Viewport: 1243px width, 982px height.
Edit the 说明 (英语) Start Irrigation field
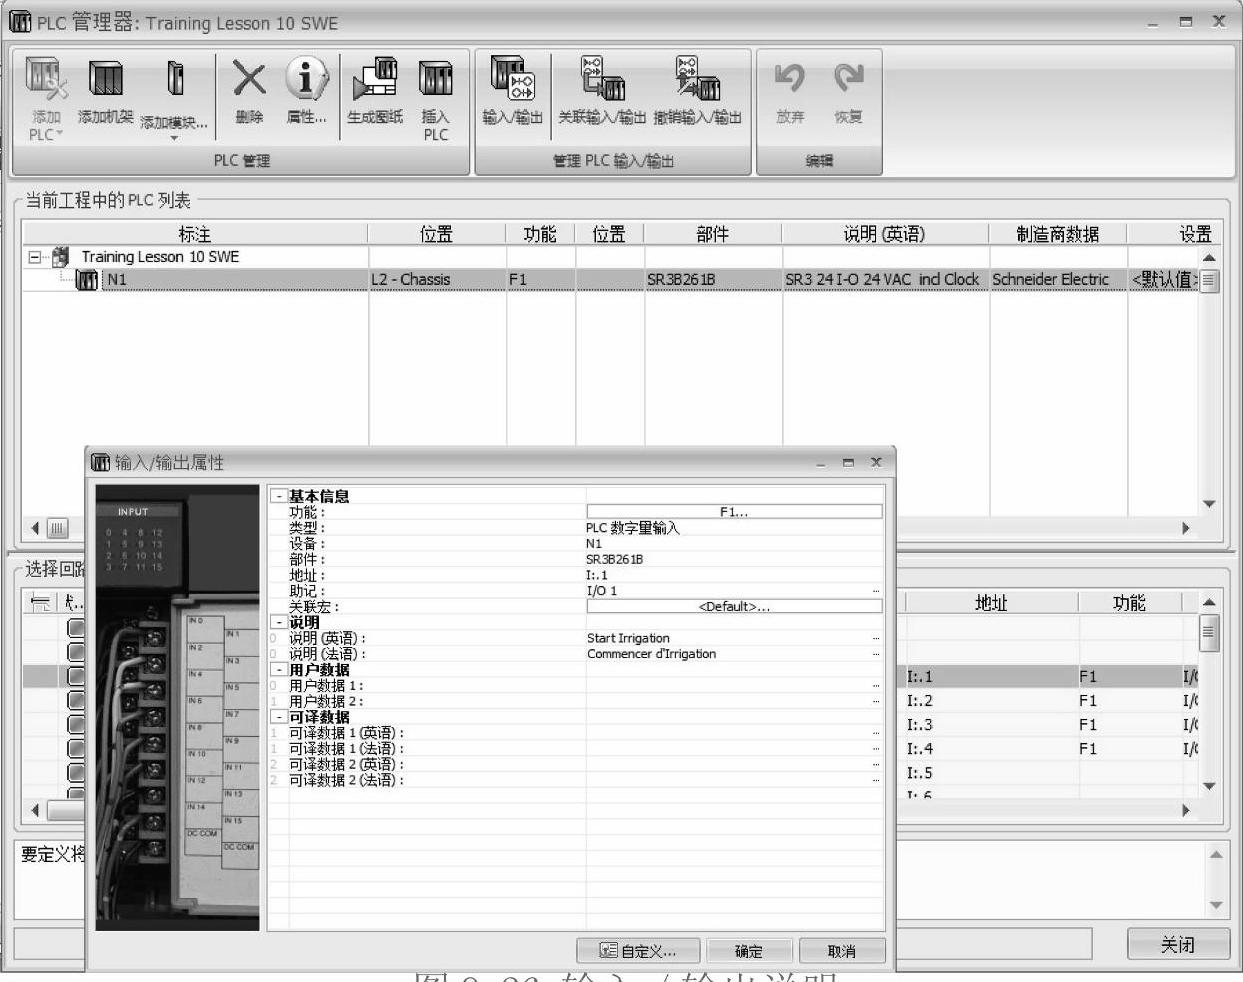click(x=734, y=638)
